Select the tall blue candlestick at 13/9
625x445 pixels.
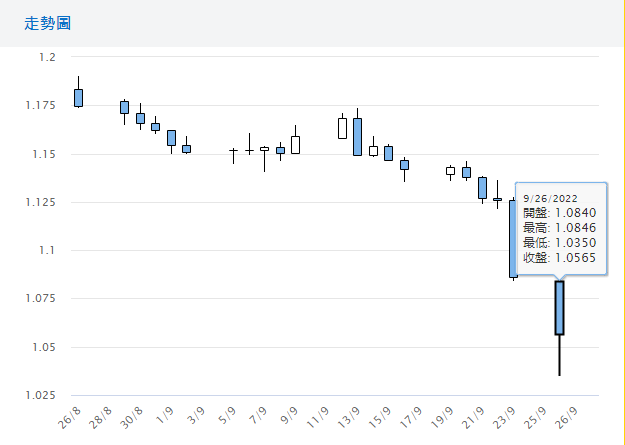point(357,137)
